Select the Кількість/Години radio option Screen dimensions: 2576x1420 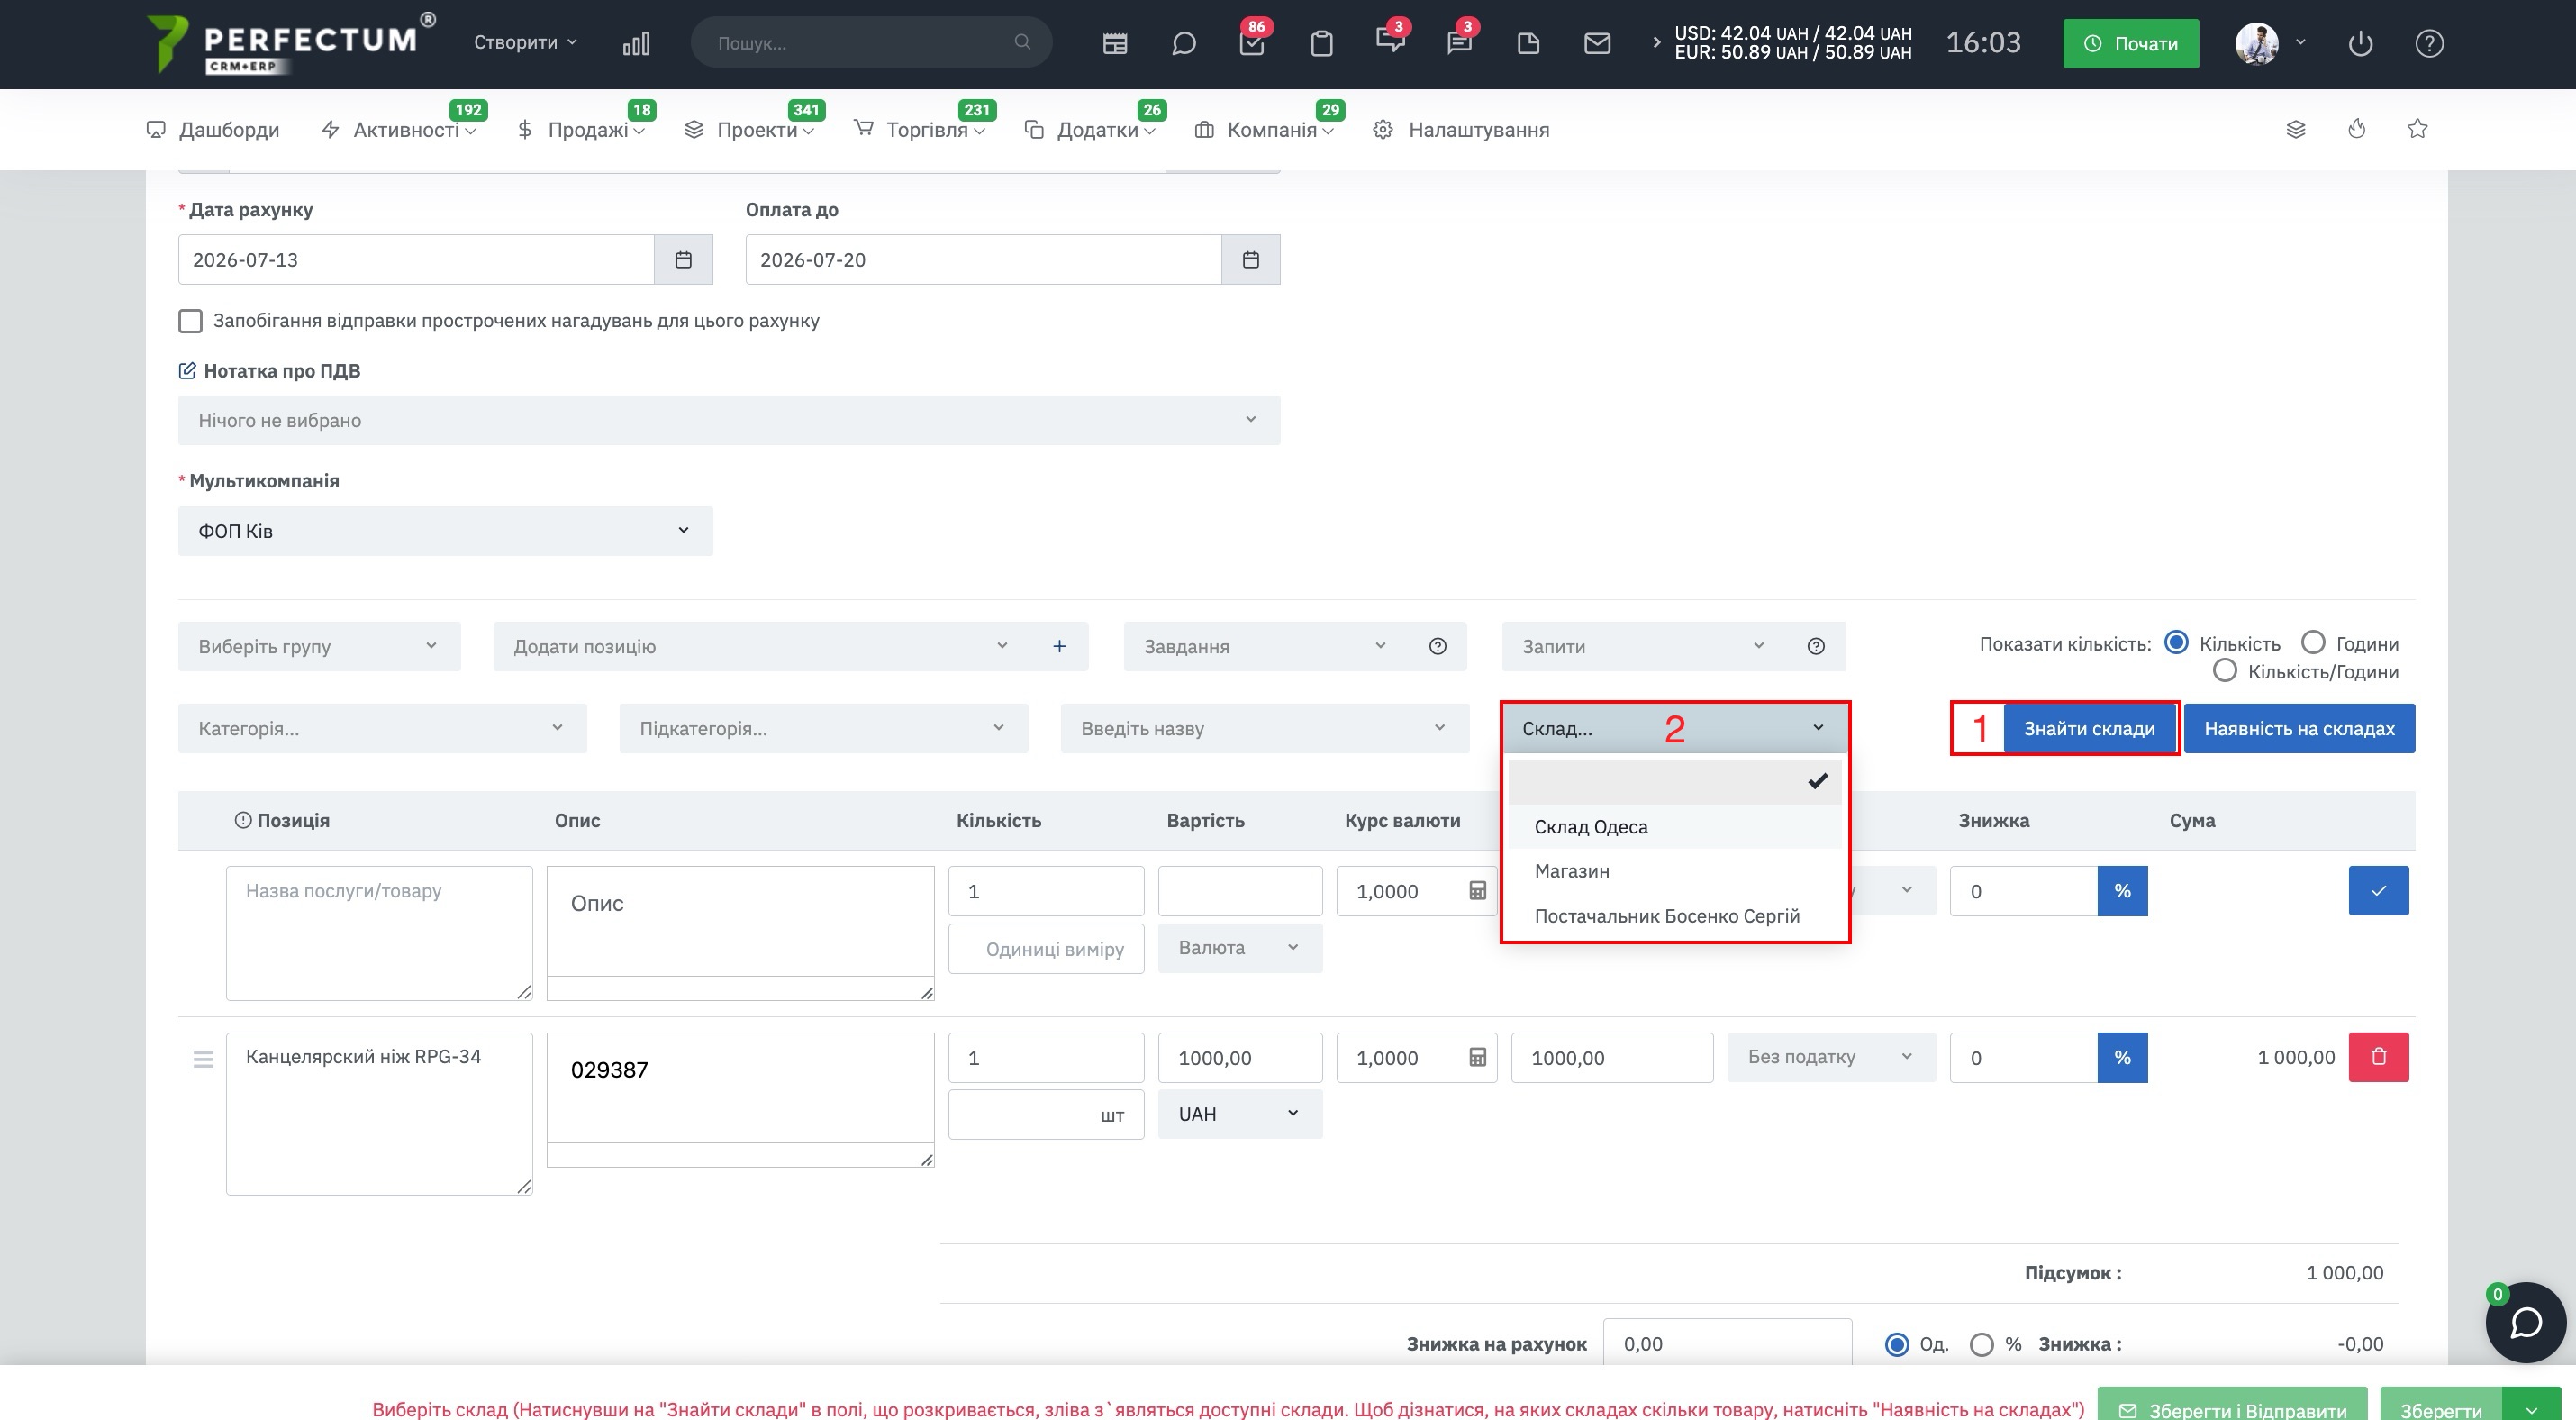(2224, 670)
